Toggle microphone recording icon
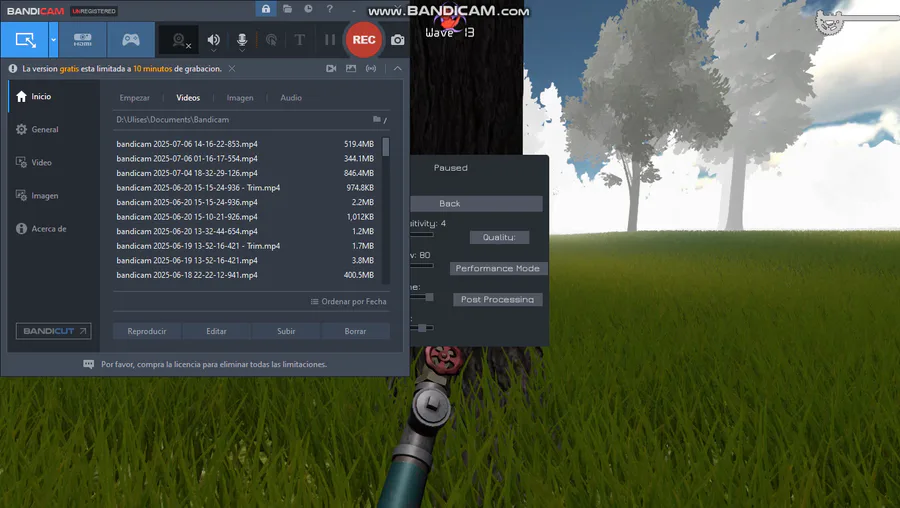The width and height of the screenshot is (900, 508). 242,40
